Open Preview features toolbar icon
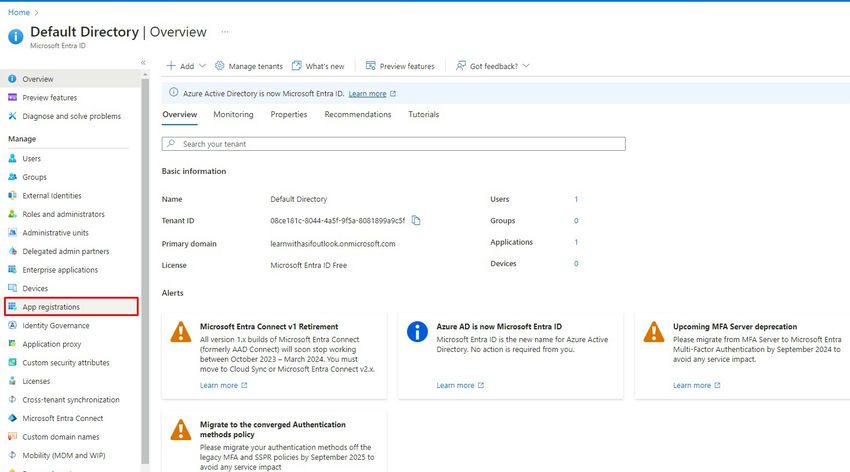The width and height of the screenshot is (850, 472). [x=371, y=66]
